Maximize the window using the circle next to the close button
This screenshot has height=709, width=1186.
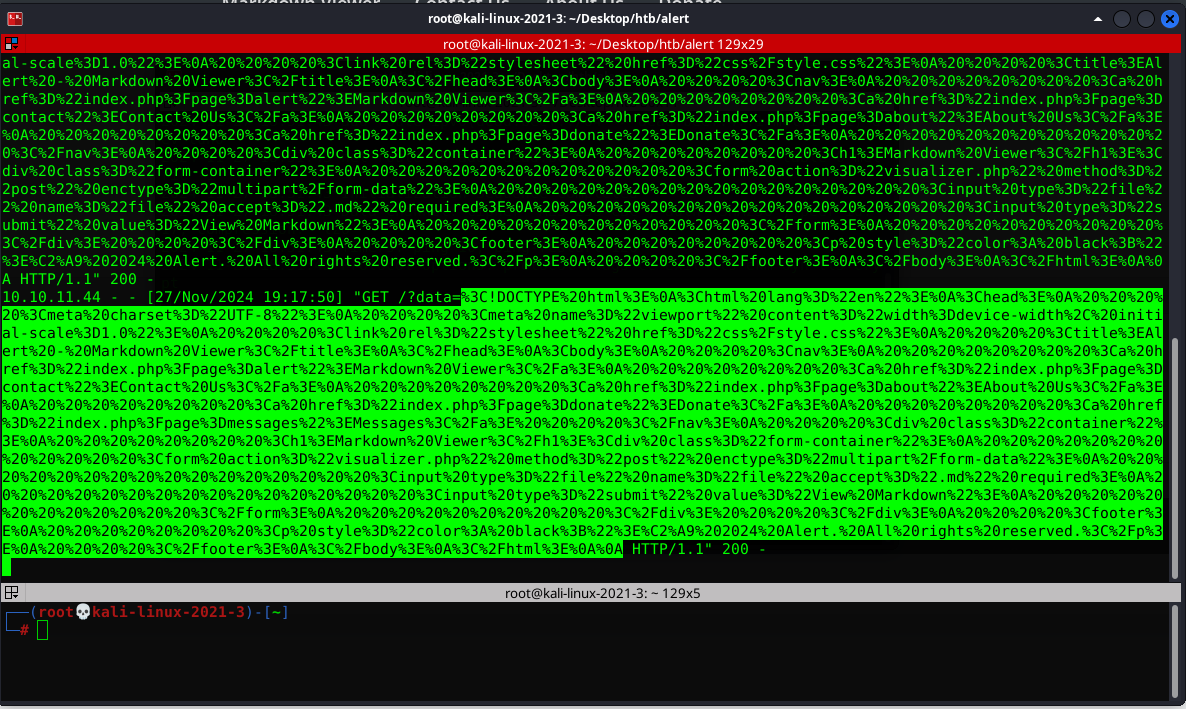pos(1146,19)
